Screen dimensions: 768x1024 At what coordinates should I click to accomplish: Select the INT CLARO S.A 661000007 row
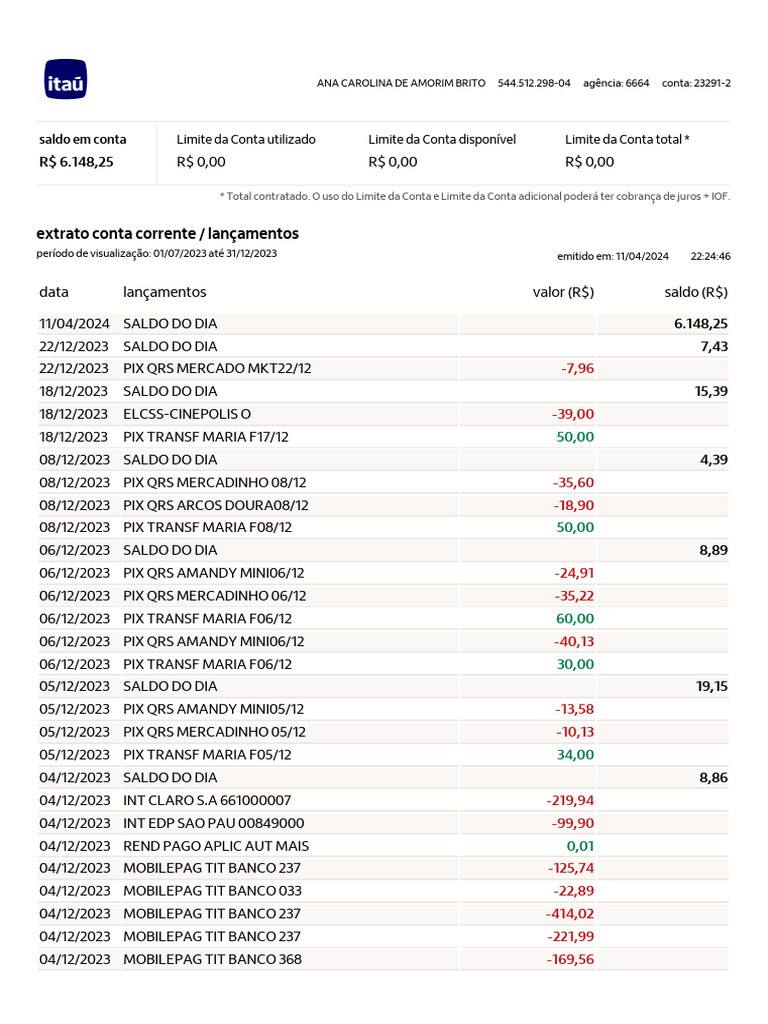207,800
